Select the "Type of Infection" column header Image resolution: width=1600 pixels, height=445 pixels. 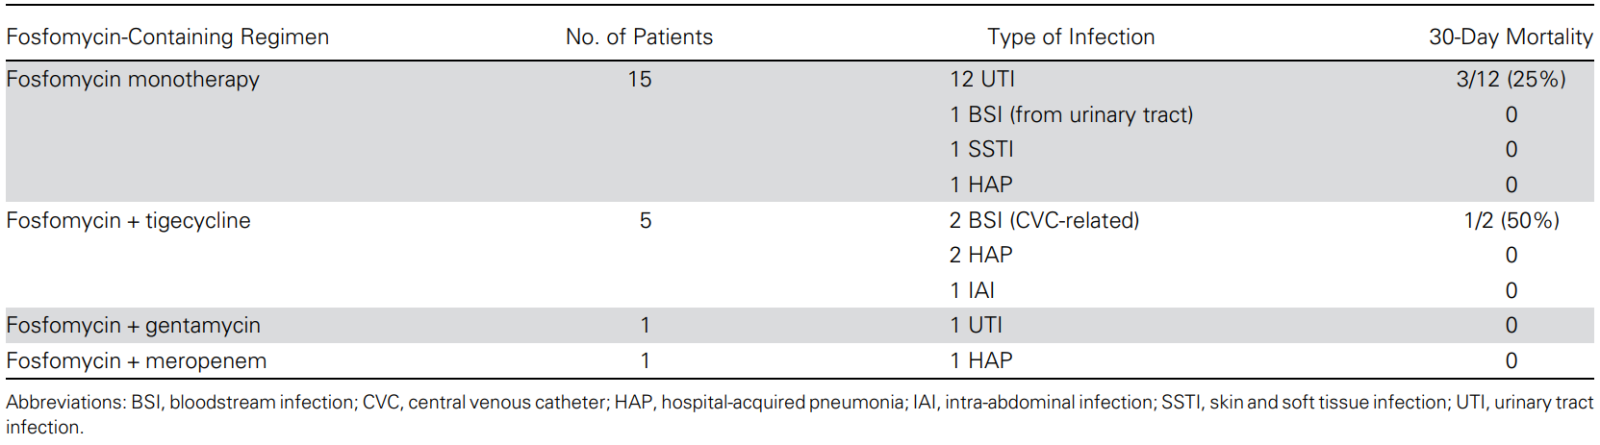pyautogui.click(x=1071, y=38)
